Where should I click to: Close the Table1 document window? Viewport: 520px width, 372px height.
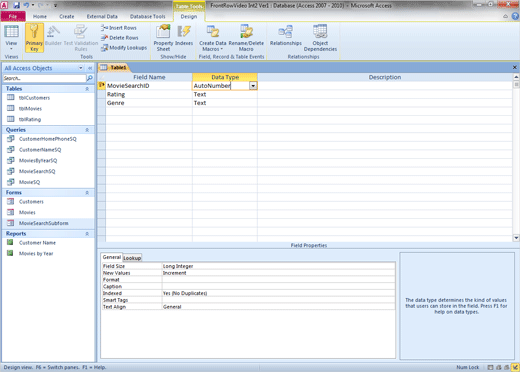(515, 67)
